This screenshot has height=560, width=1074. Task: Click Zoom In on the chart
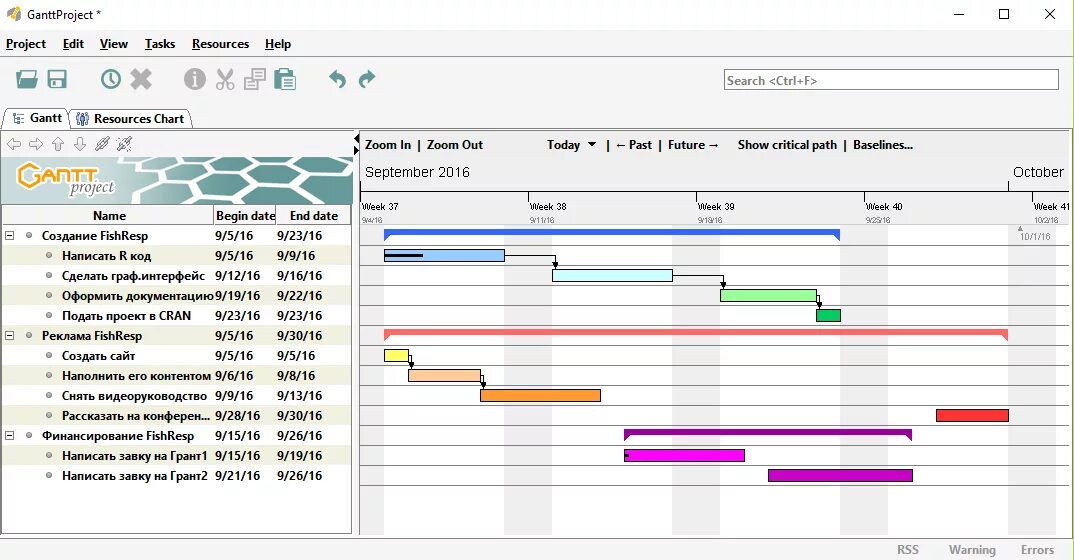pos(388,144)
